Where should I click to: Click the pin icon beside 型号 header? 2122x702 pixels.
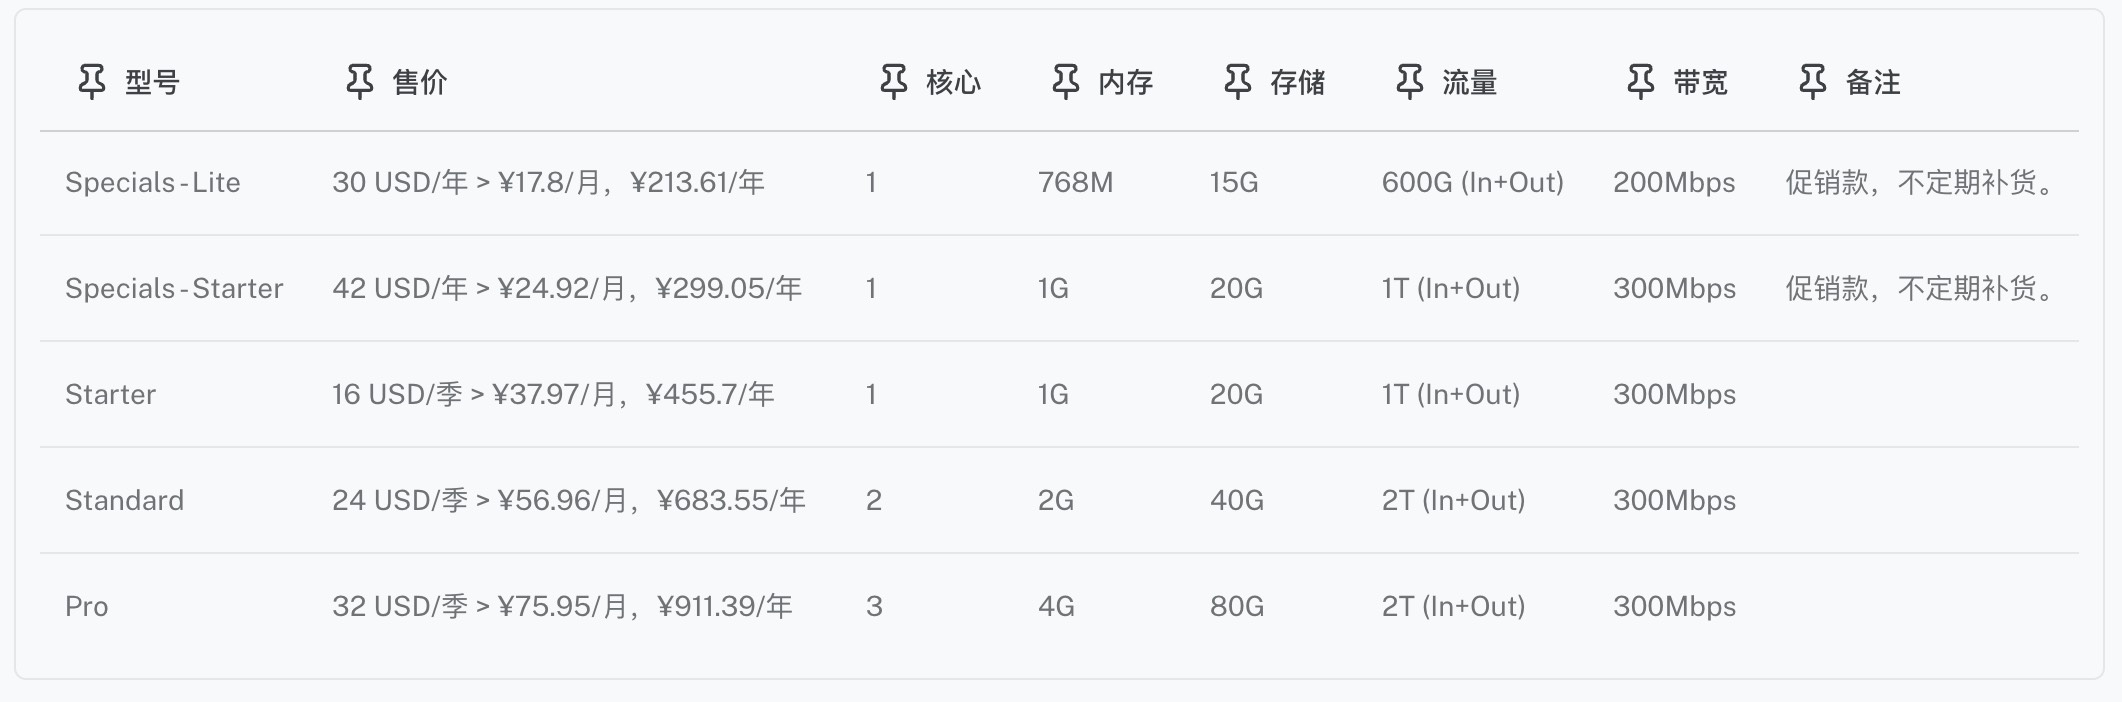point(92,82)
